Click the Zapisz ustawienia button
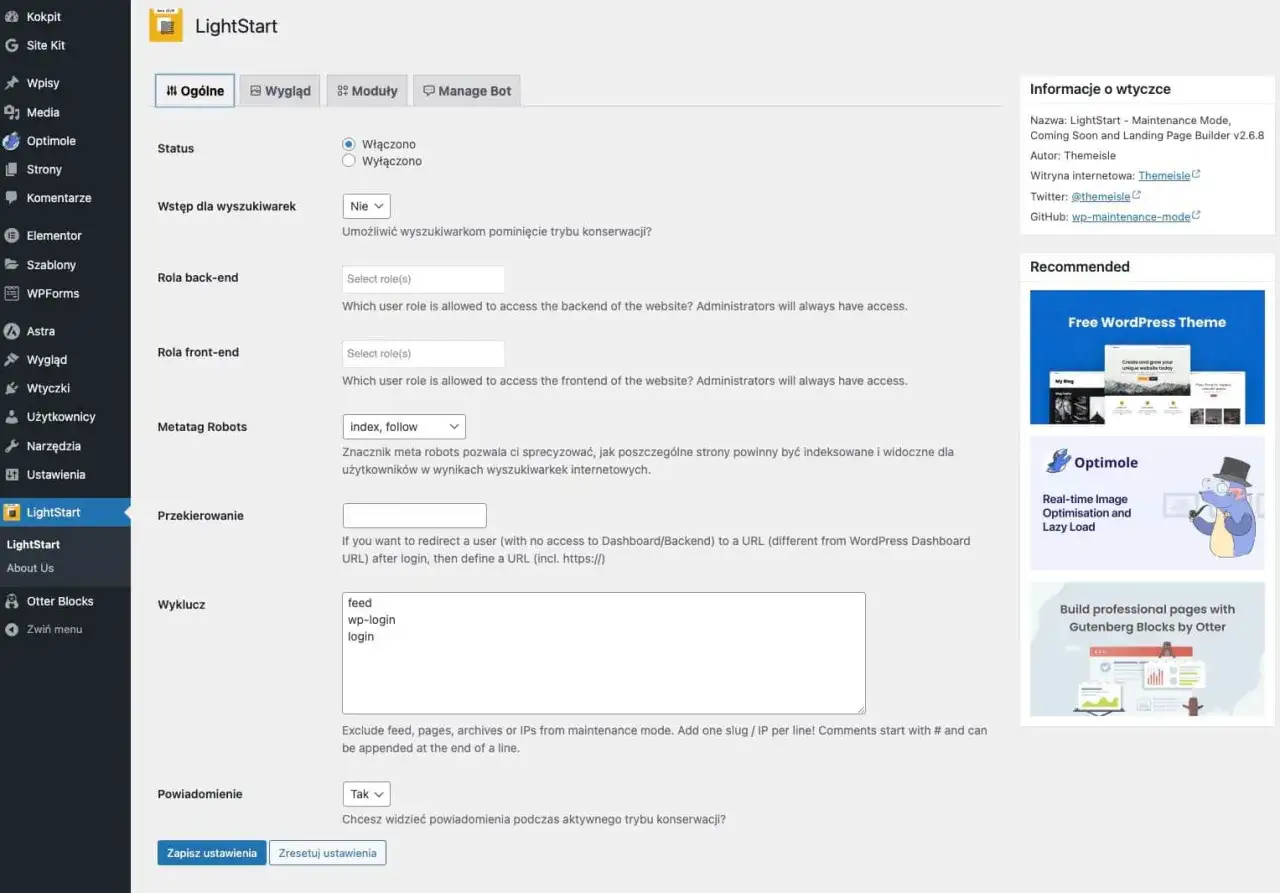 [x=212, y=853]
